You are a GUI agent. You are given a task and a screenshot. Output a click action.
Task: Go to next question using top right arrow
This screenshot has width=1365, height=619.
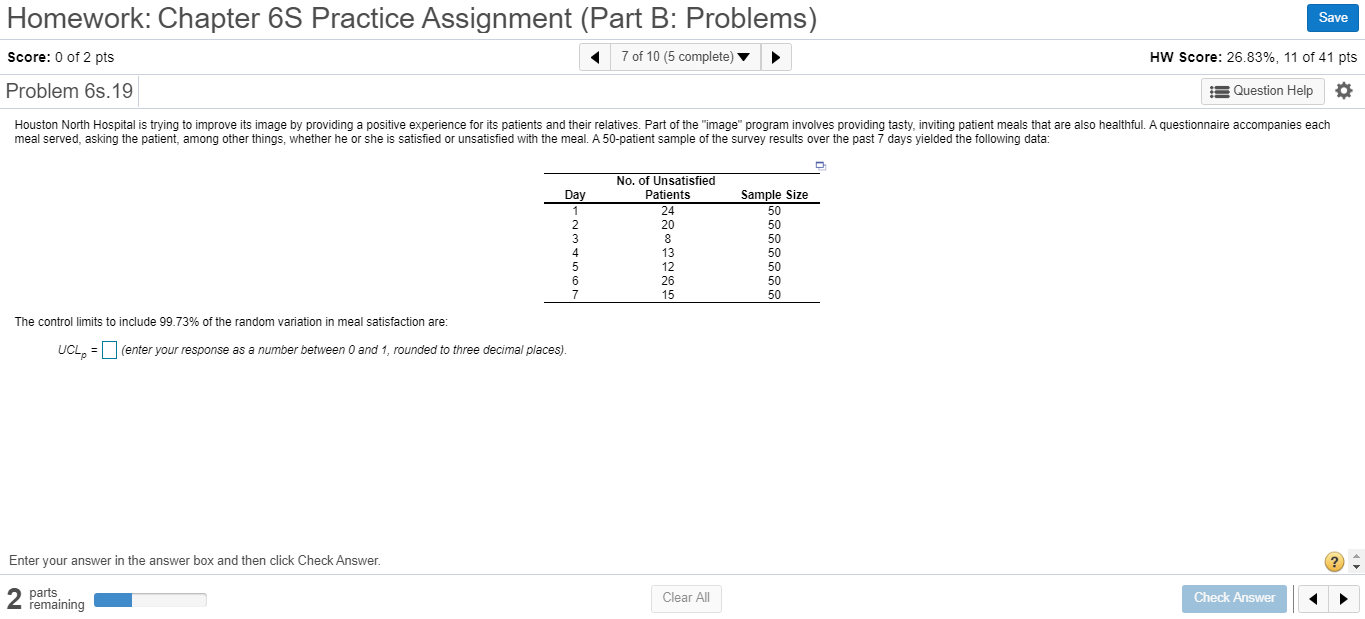coord(776,56)
